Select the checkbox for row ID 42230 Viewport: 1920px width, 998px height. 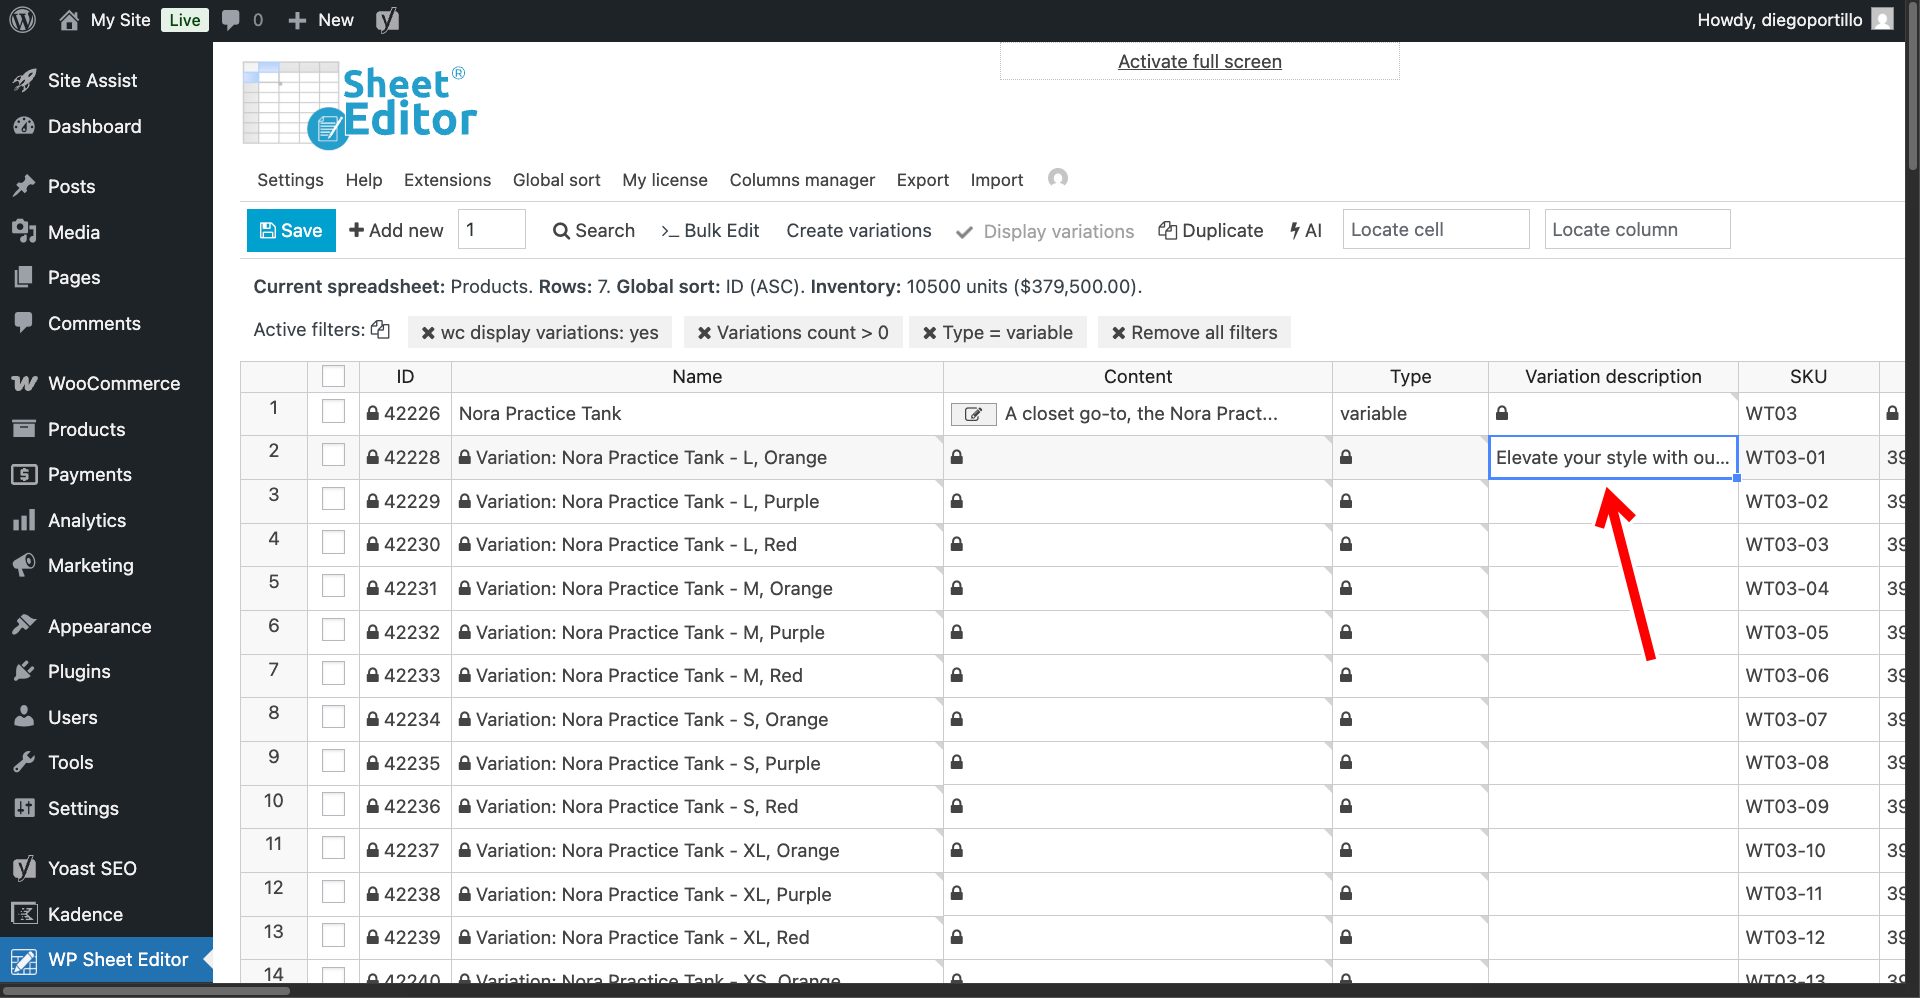[333, 543]
